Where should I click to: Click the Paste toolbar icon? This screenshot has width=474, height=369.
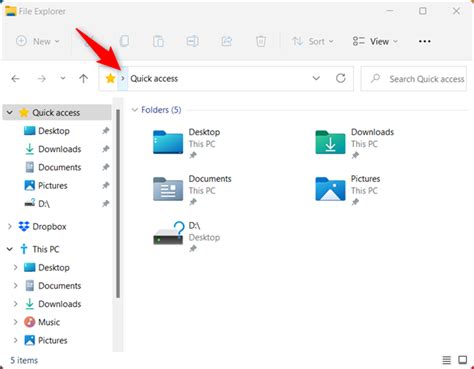click(158, 41)
